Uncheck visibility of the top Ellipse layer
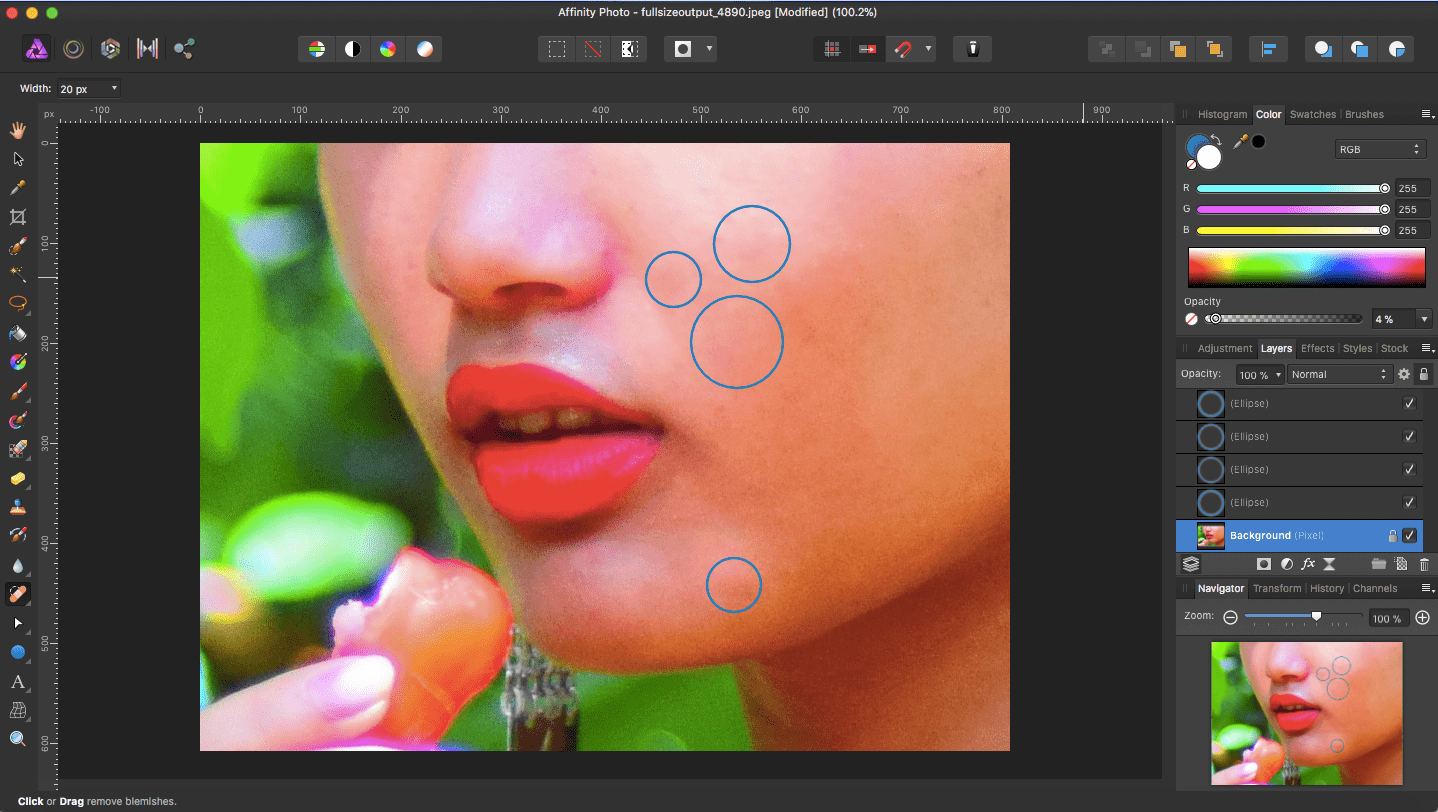The image size is (1438, 812). tap(1409, 404)
